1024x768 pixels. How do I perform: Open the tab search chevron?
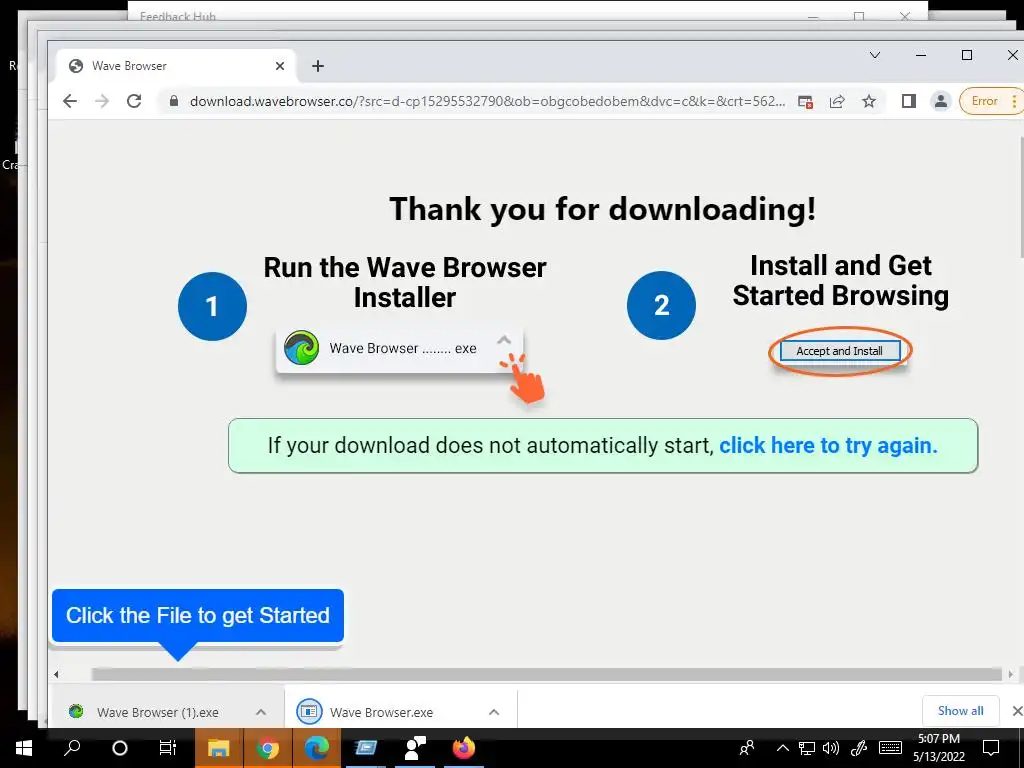[x=875, y=56]
